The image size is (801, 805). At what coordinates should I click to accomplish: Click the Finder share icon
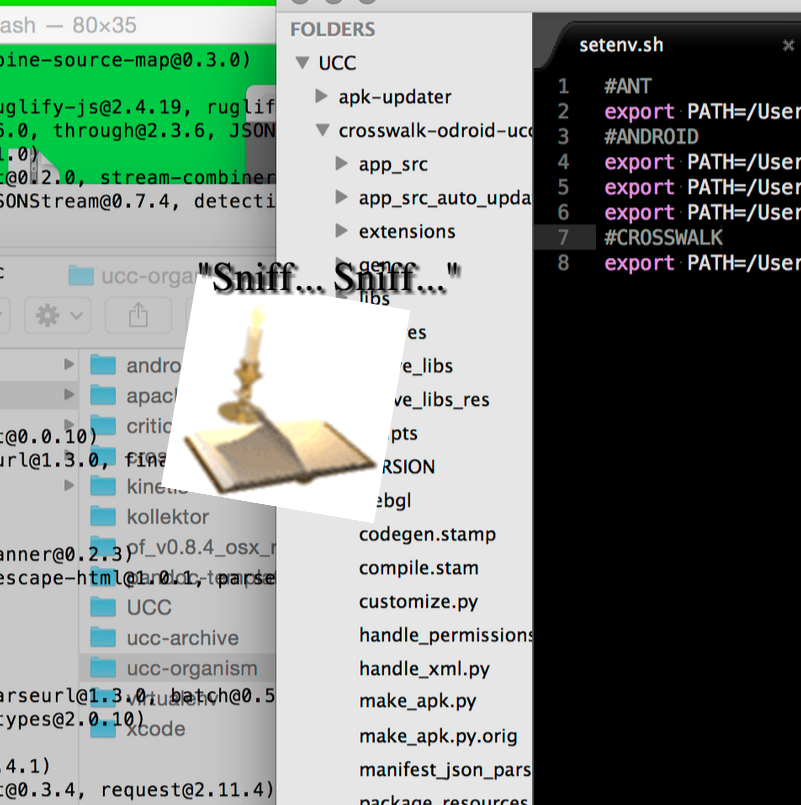pos(138,316)
